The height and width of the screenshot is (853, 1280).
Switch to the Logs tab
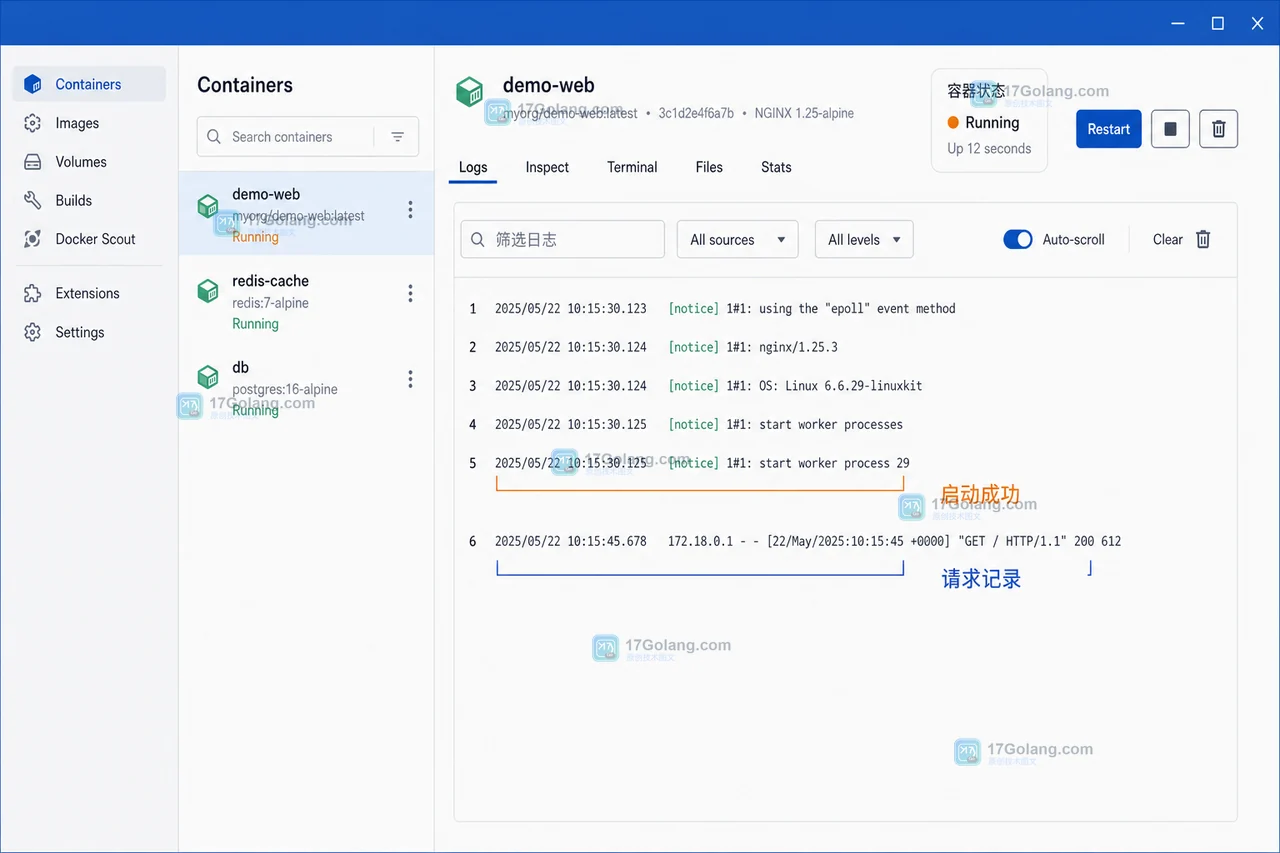tap(473, 168)
